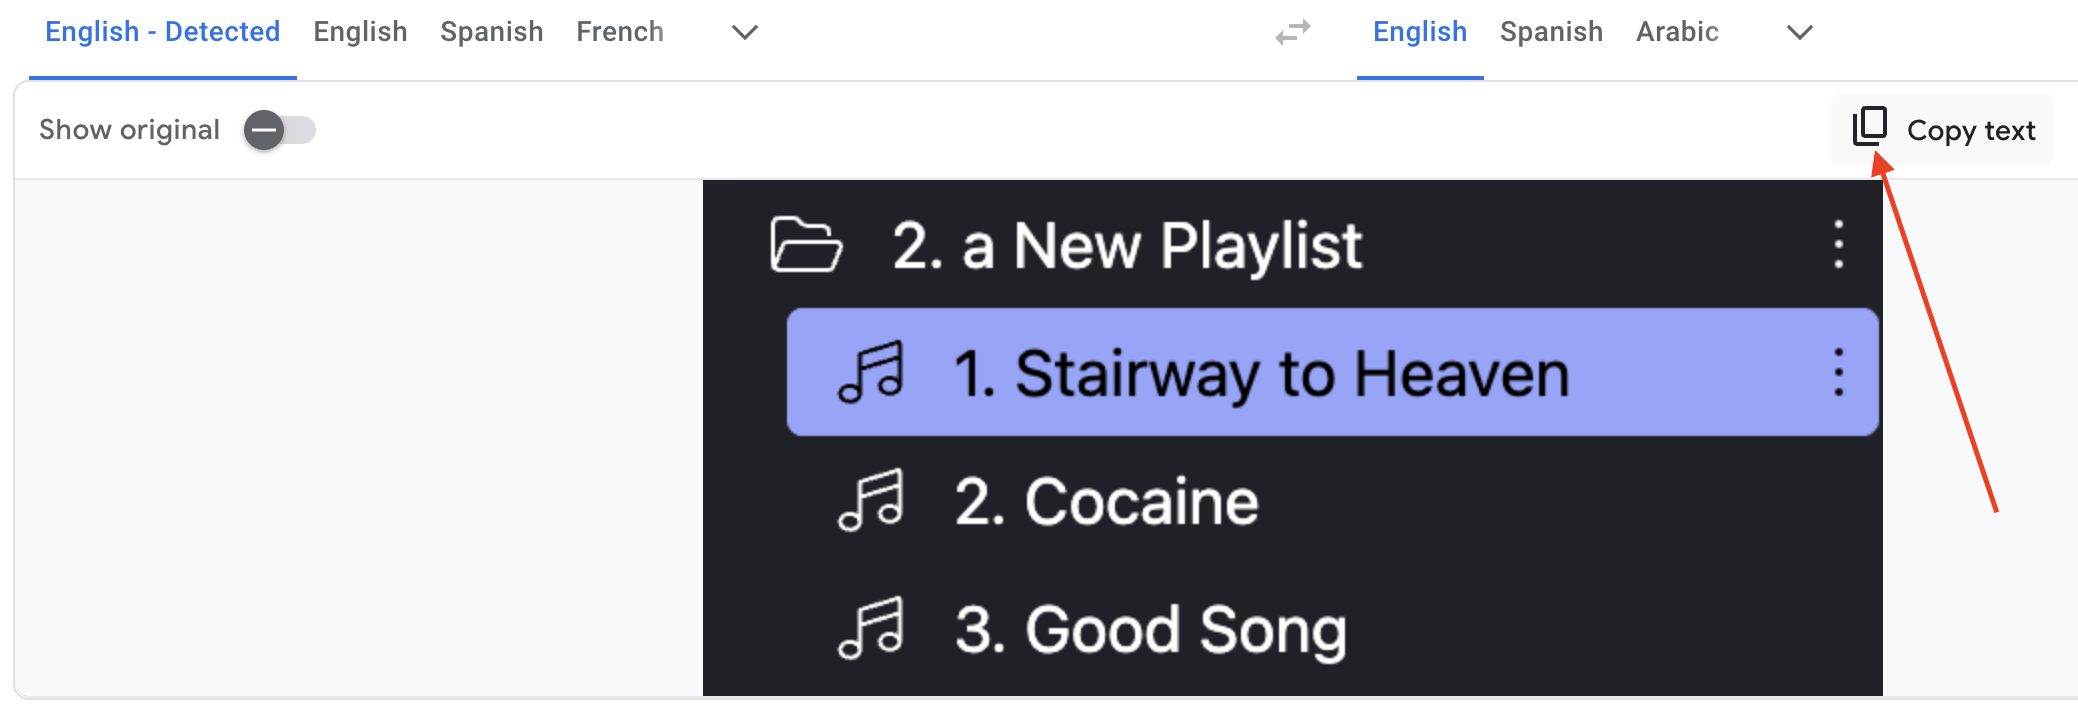
Task: Click the Show original label text
Action: [129, 130]
